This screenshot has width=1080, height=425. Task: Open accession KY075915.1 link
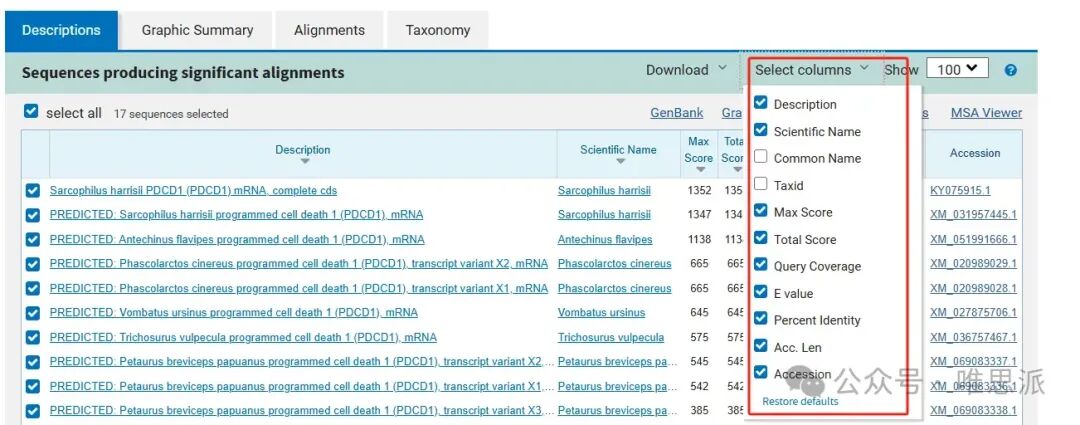coord(960,191)
